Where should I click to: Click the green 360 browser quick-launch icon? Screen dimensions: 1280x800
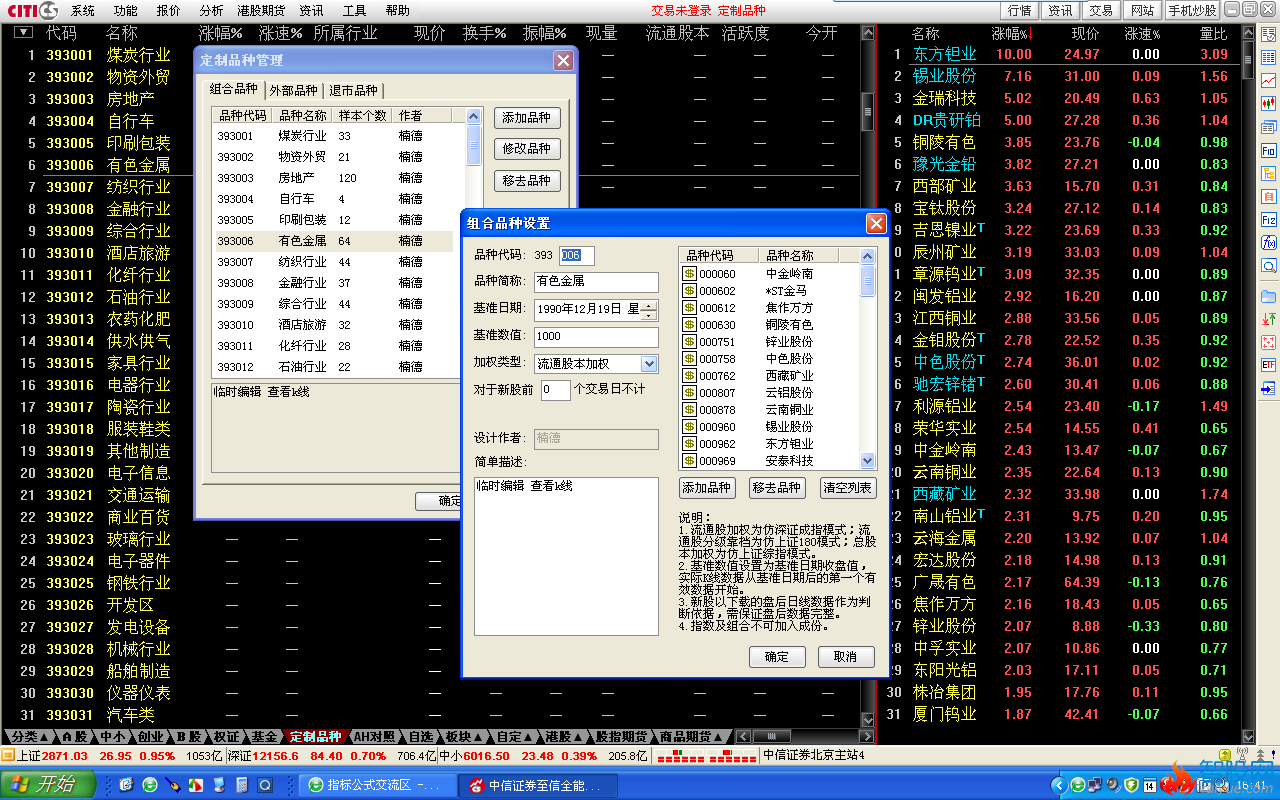point(150,785)
